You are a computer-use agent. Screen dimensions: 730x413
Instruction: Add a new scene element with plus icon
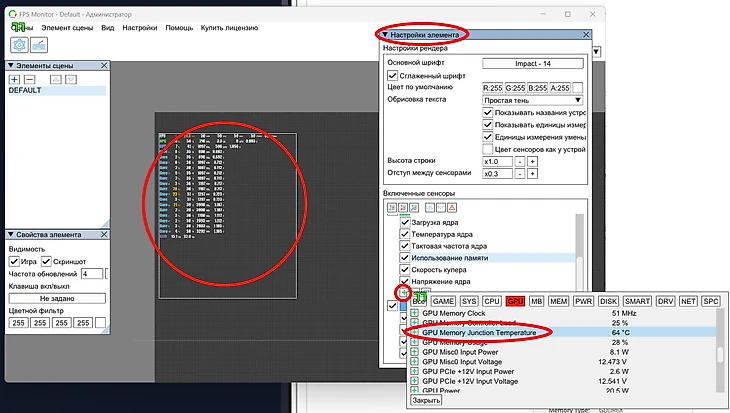click(14, 79)
